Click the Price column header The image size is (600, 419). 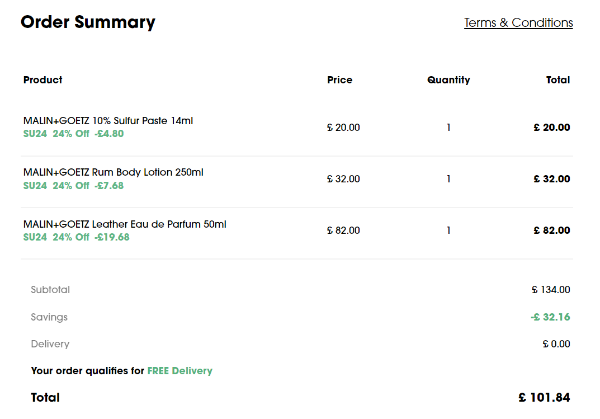339,80
